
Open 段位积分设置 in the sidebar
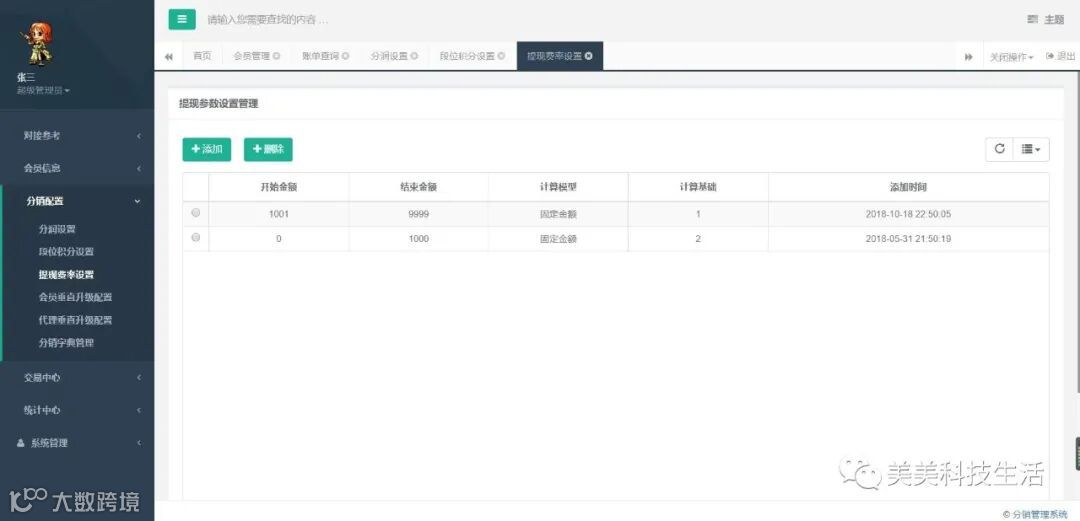point(66,252)
